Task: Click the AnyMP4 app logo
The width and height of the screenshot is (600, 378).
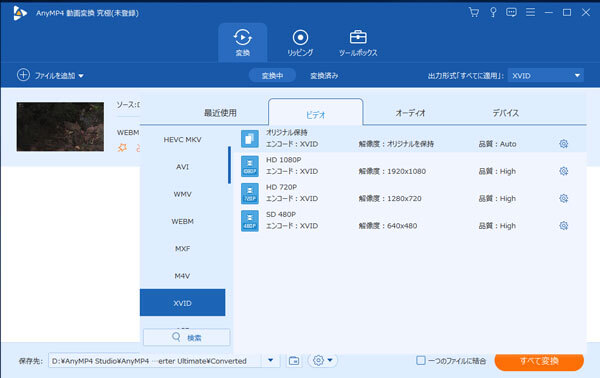Action: pos(20,13)
